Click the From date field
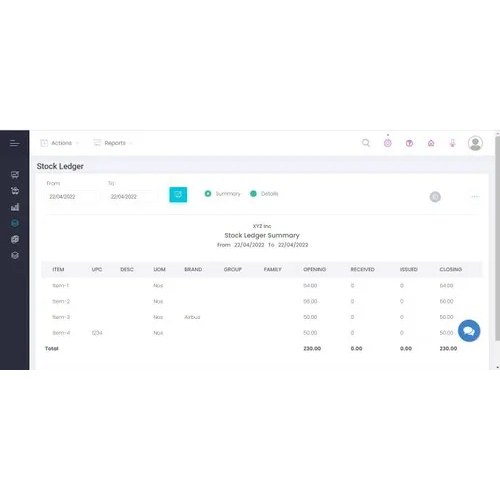Image resolution: width=500 pixels, height=500 pixels. point(72,197)
